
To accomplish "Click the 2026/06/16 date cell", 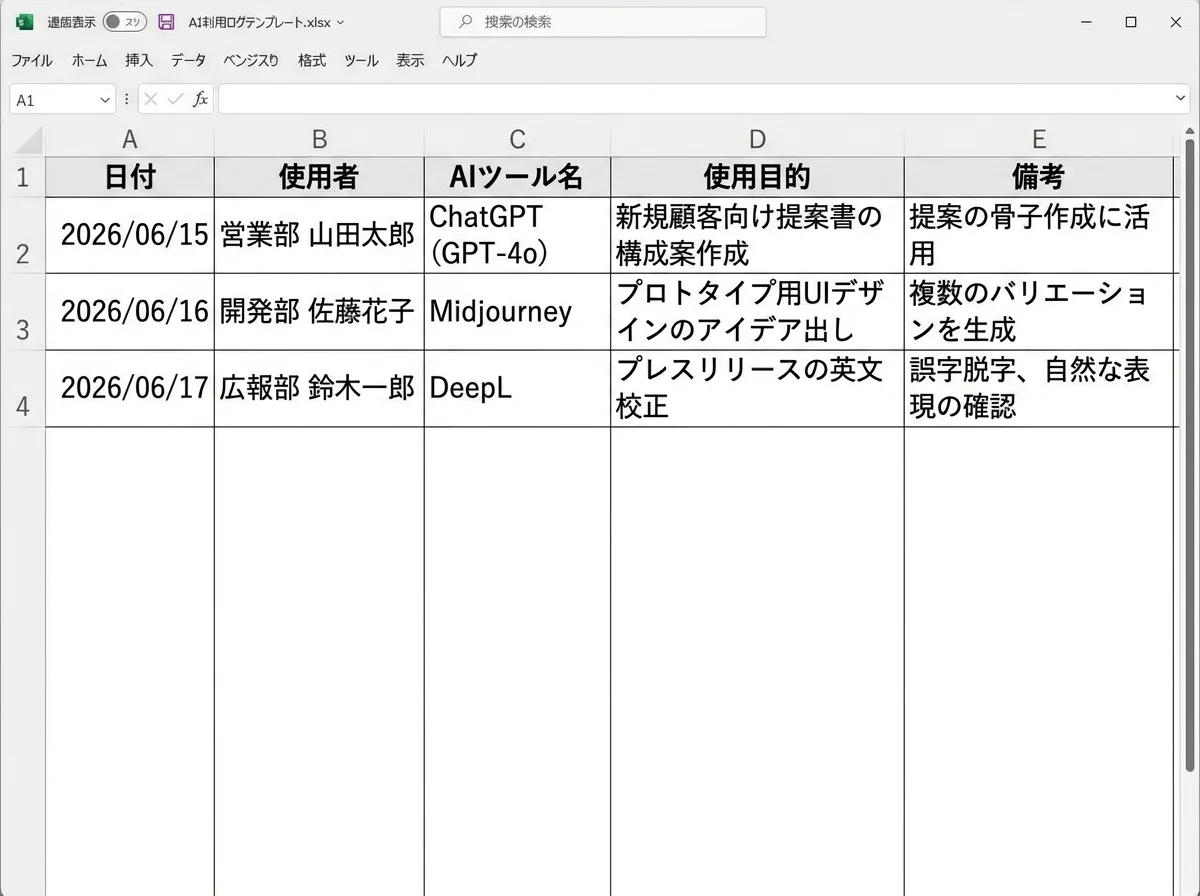I will click(x=129, y=312).
